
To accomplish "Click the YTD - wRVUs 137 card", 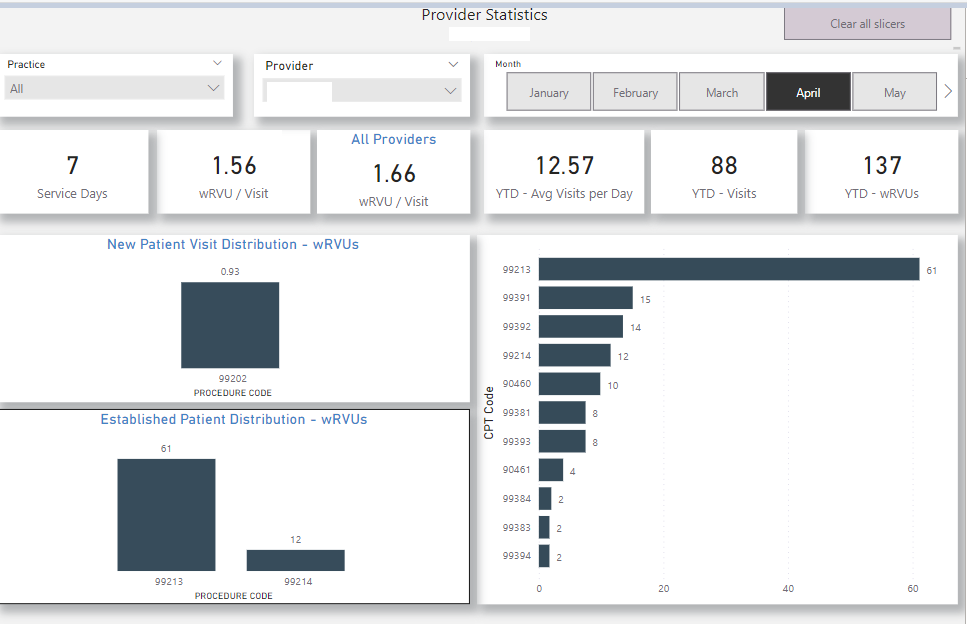I will (x=882, y=172).
